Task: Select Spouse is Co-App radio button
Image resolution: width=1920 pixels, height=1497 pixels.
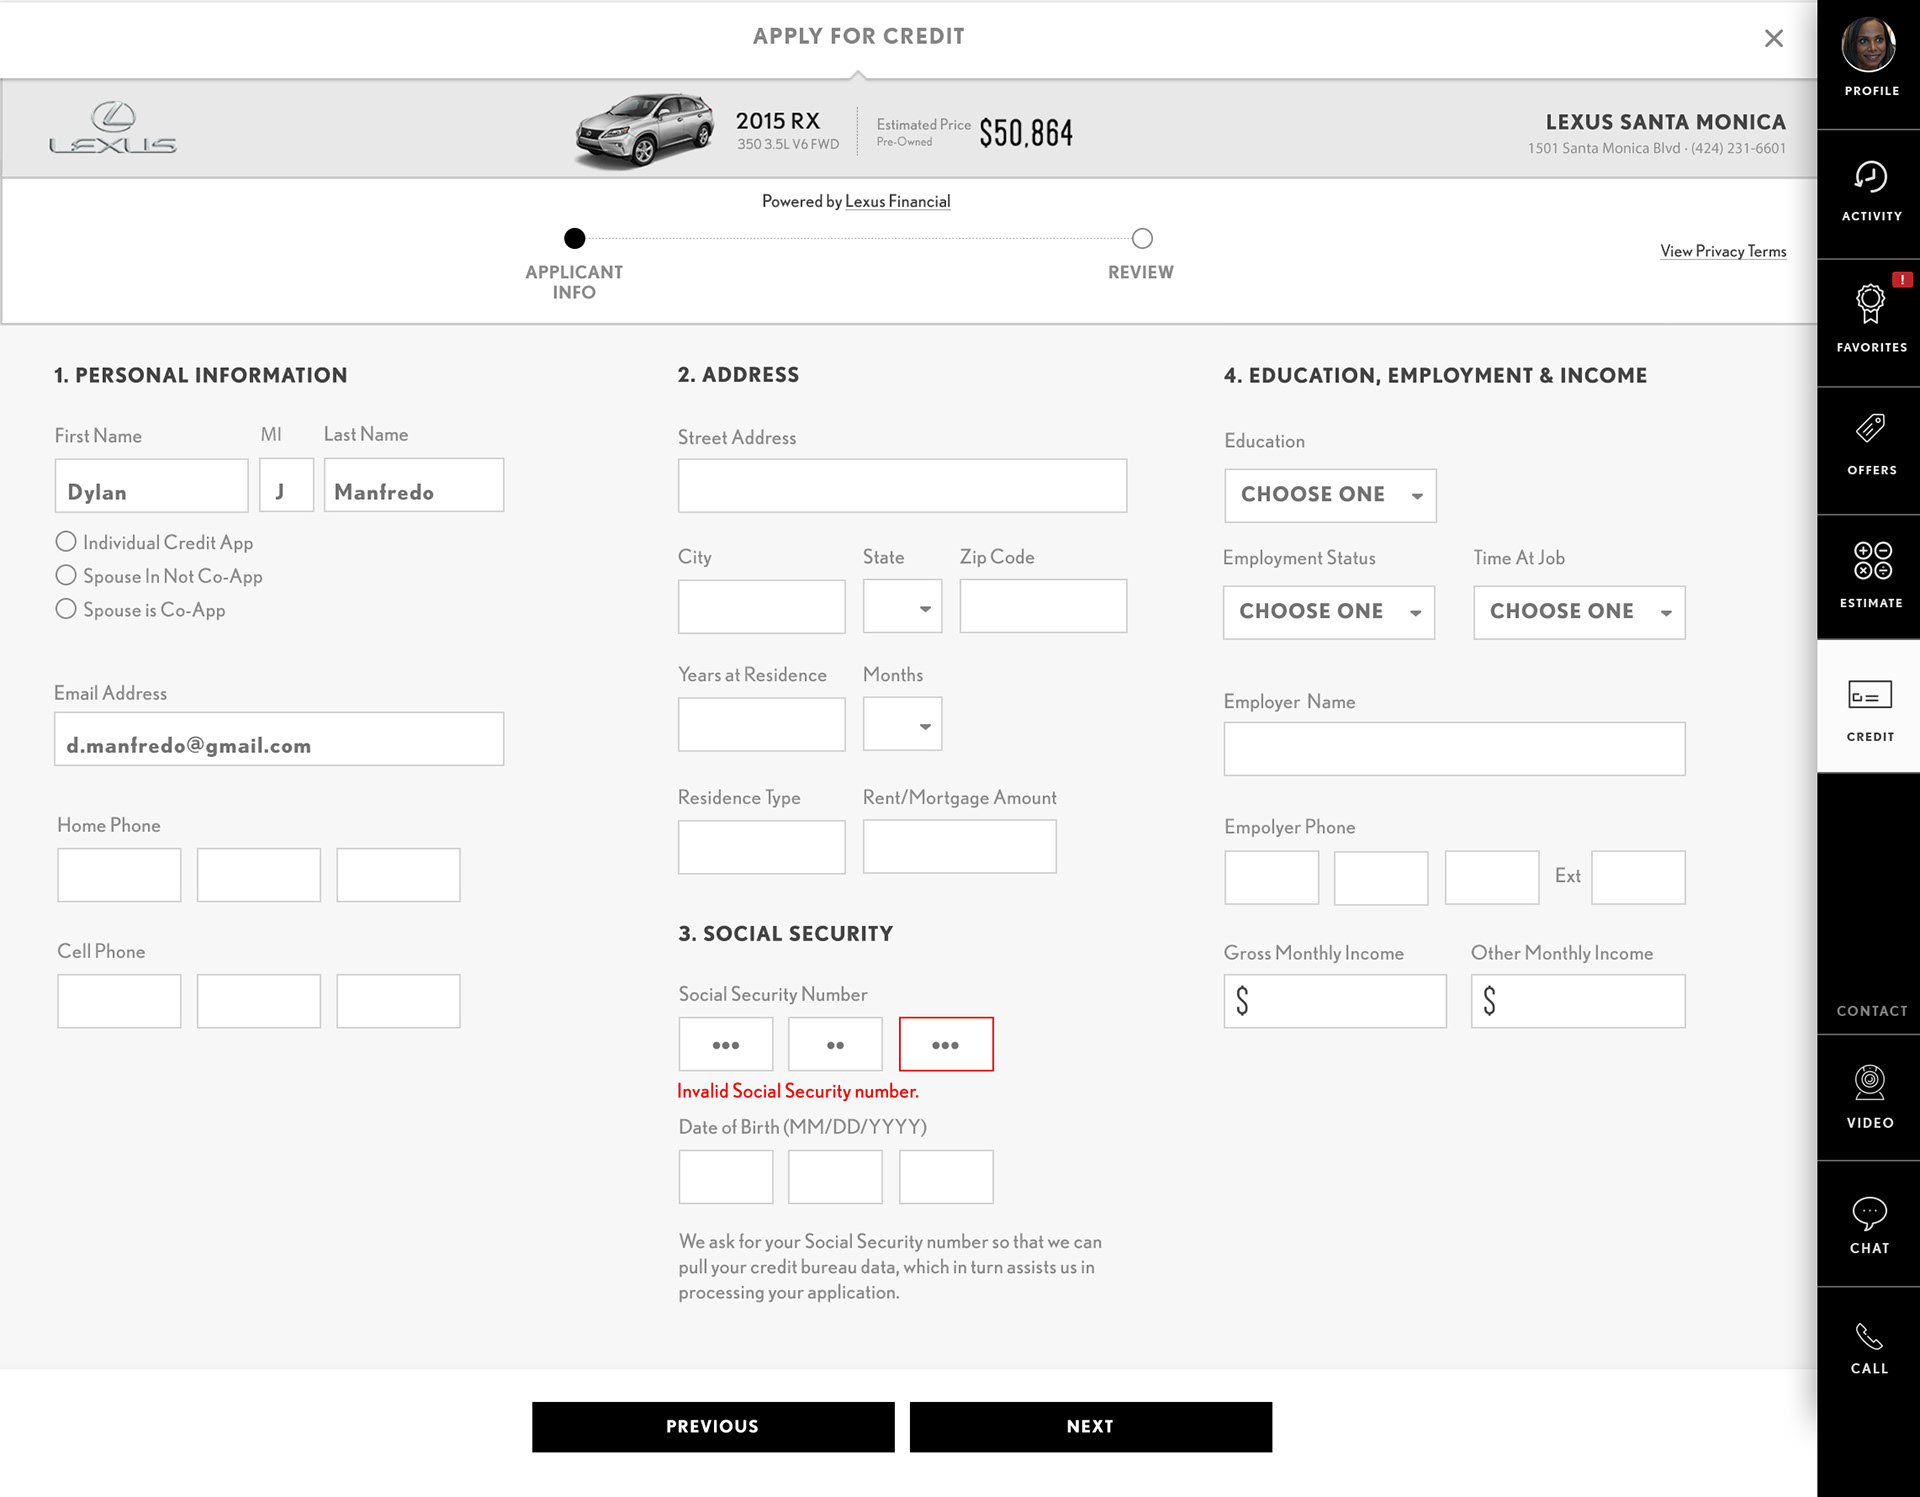Action: [x=66, y=609]
